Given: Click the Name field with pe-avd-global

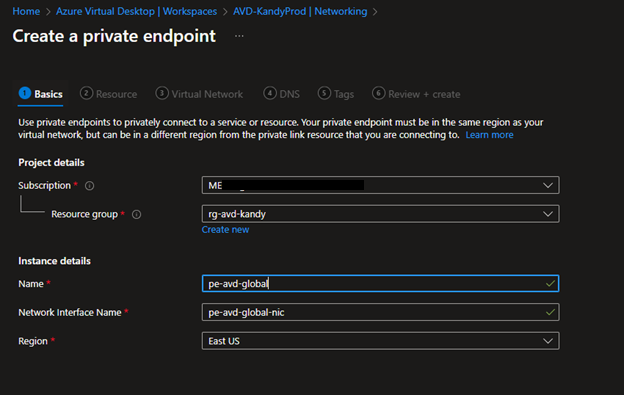Looking at the screenshot, I should [380, 284].
